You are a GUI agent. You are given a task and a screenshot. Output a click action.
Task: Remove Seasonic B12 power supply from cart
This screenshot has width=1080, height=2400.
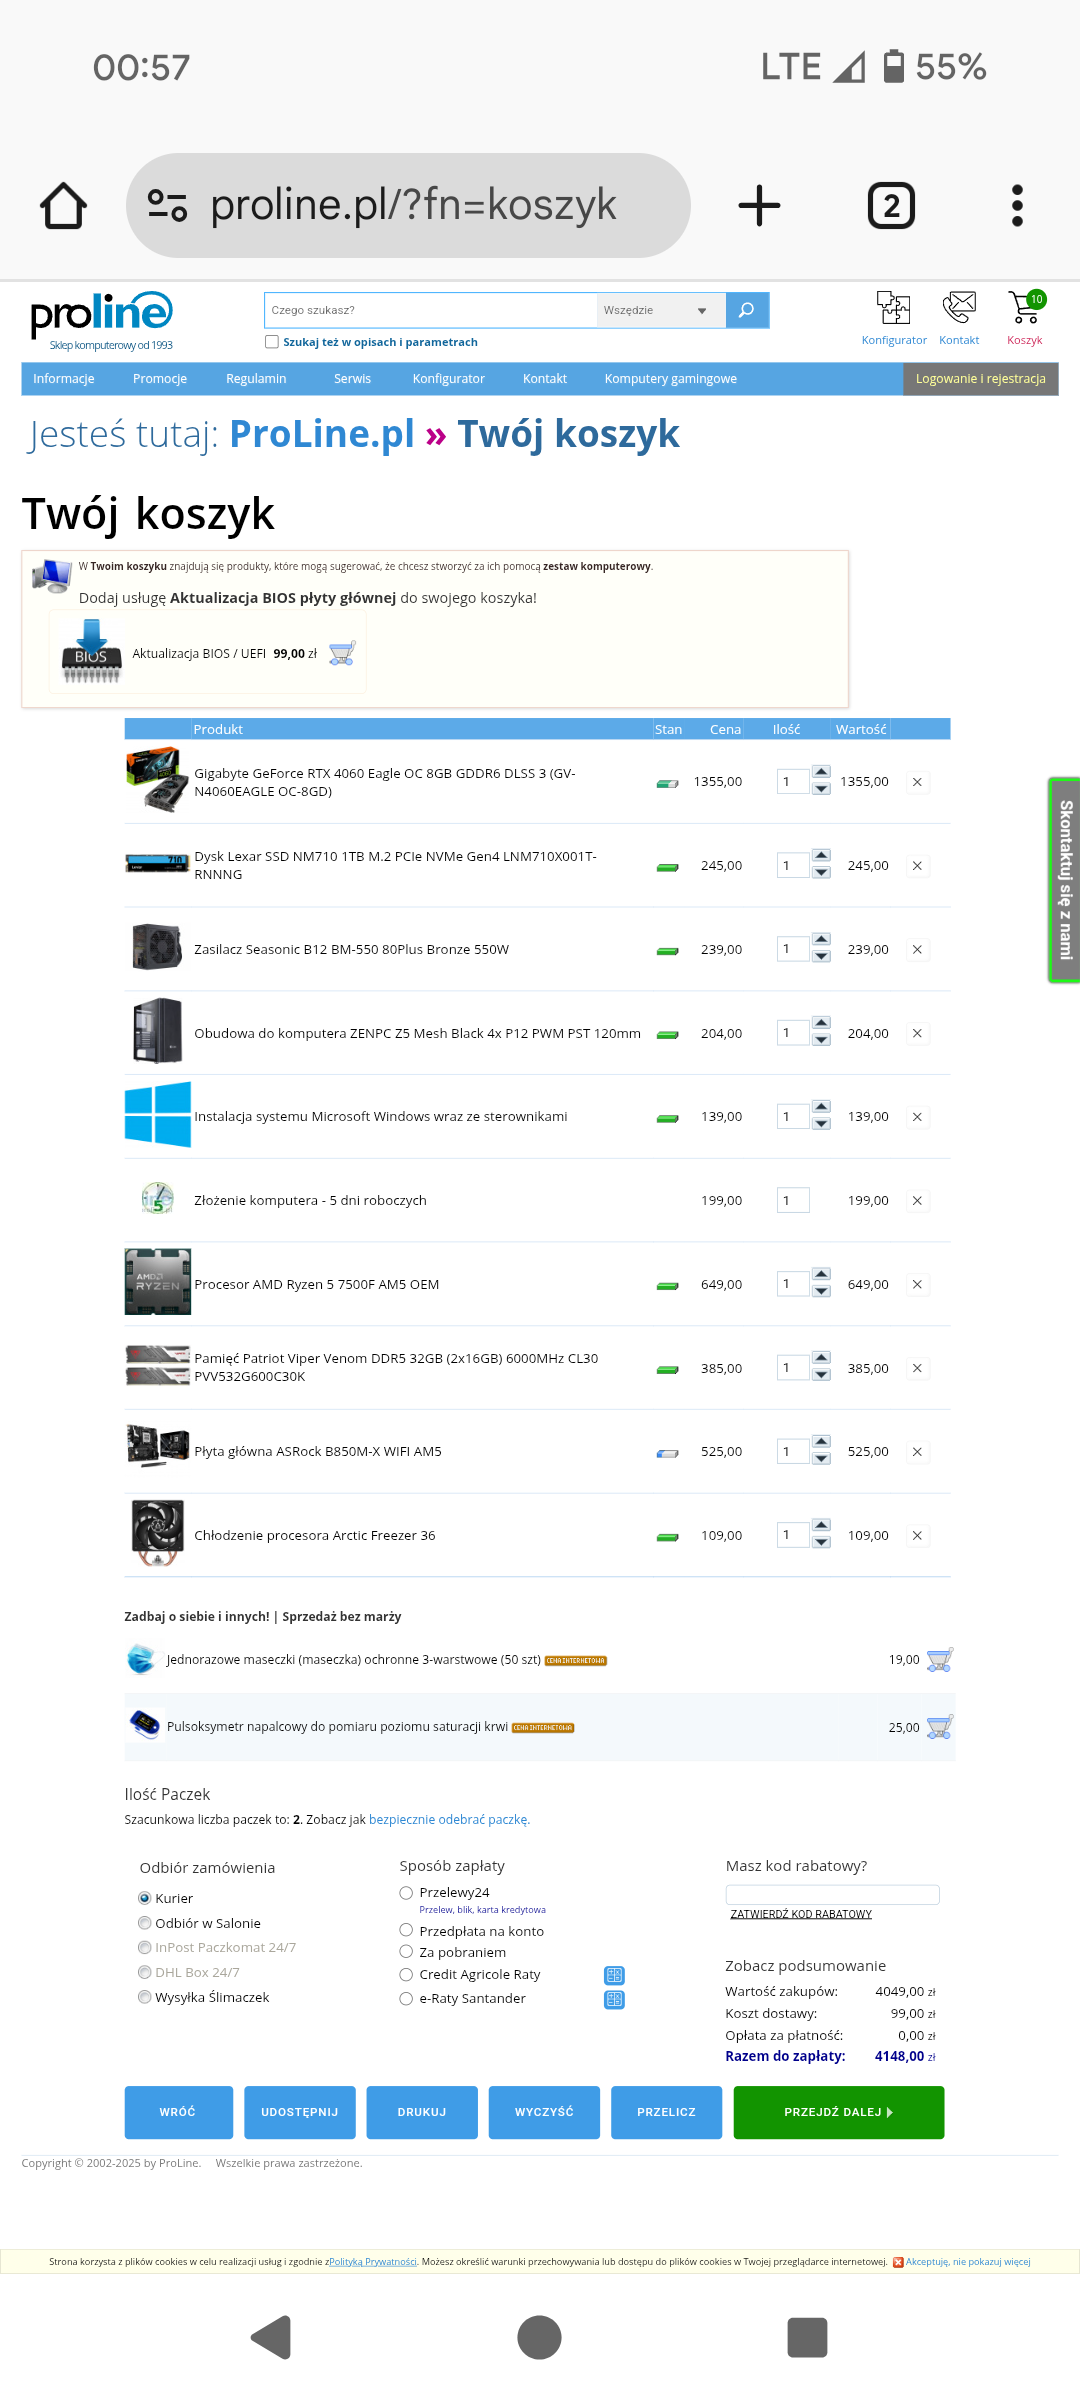[917, 949]
